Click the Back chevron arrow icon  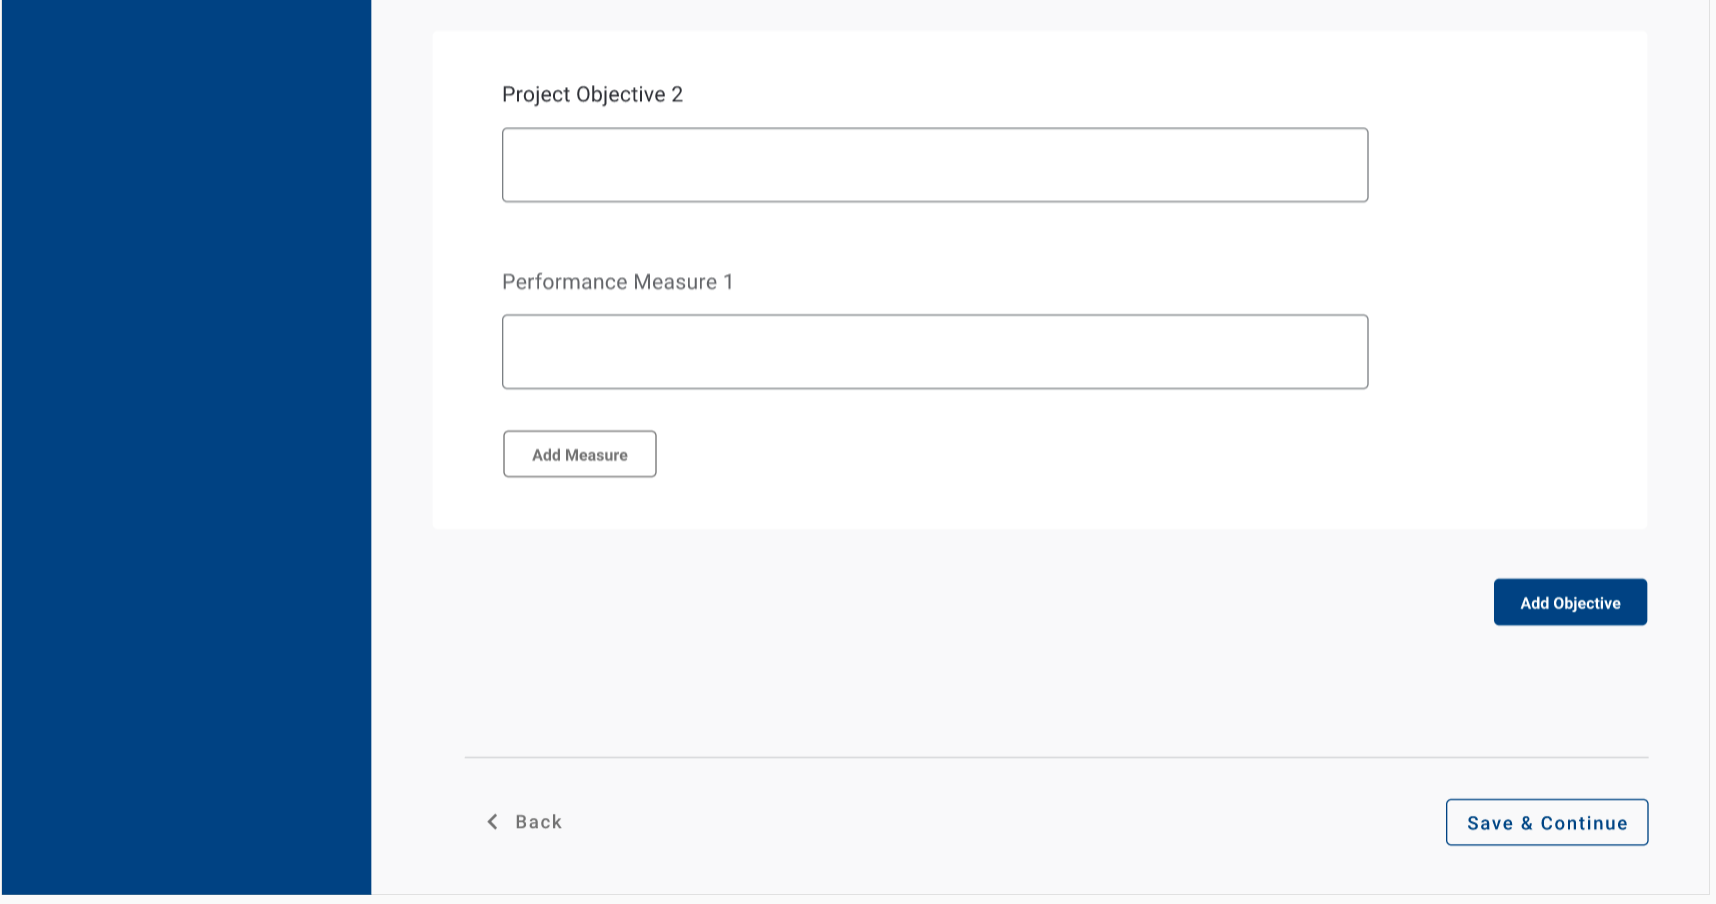coord(492,822)
